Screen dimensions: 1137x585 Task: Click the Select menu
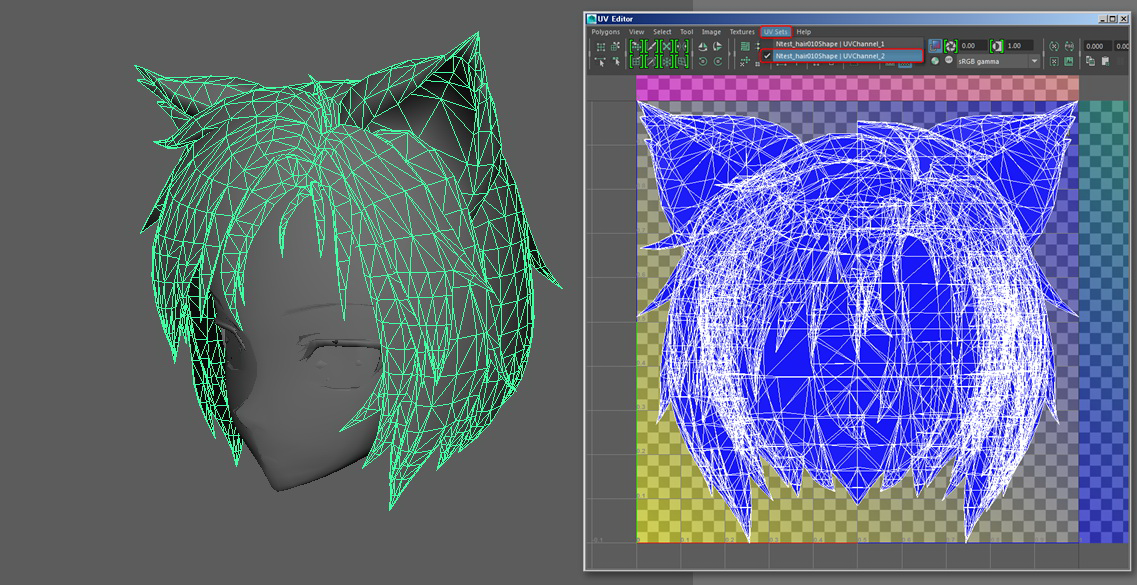(662, 32)
